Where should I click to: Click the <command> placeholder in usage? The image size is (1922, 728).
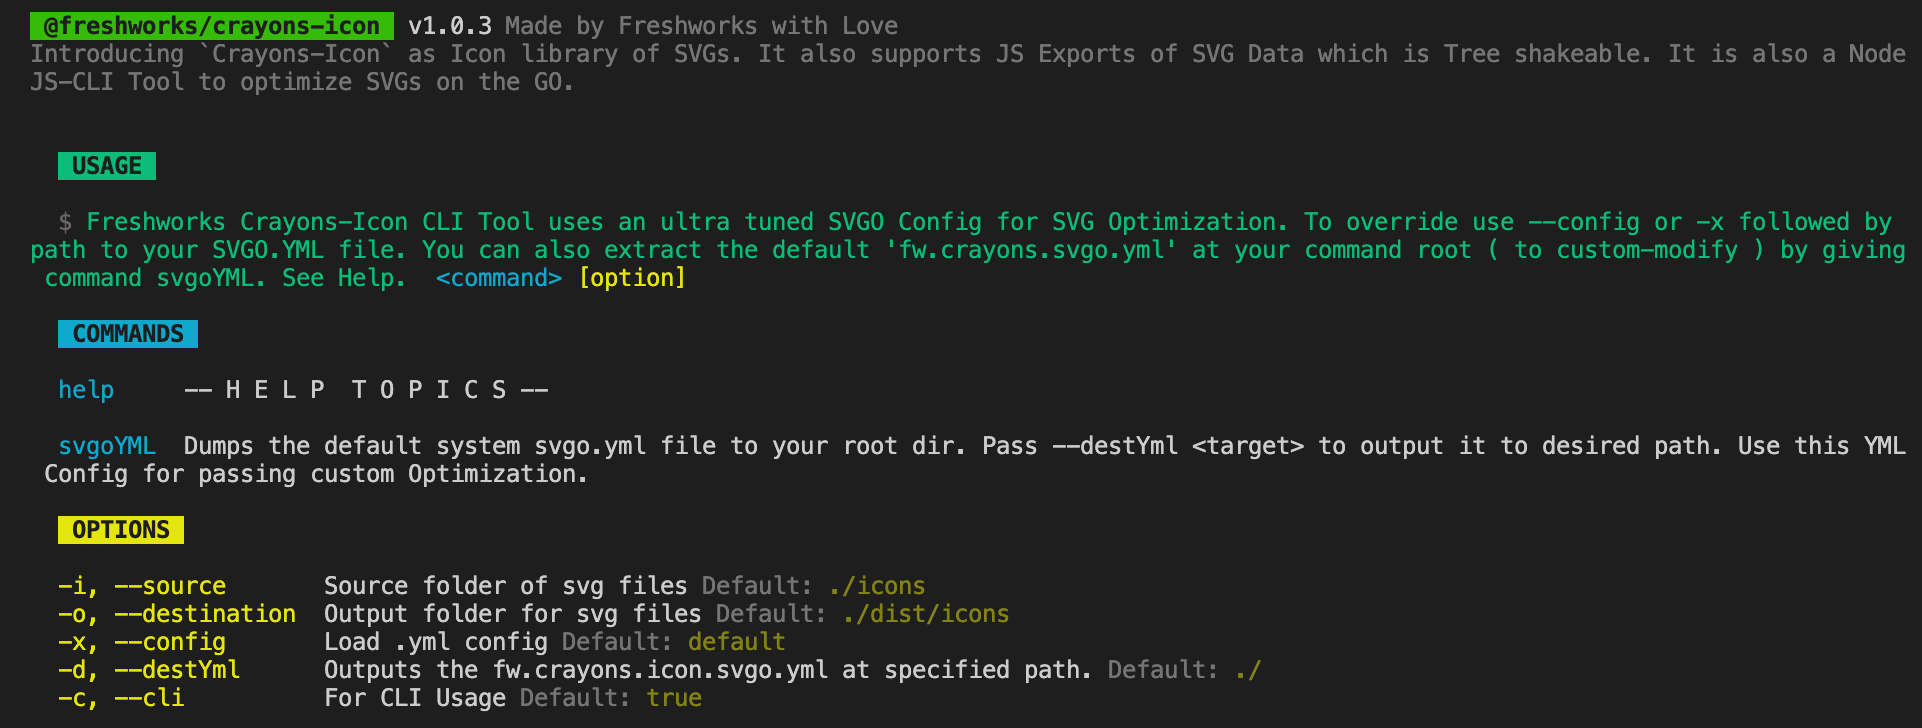tap(499, 277)
